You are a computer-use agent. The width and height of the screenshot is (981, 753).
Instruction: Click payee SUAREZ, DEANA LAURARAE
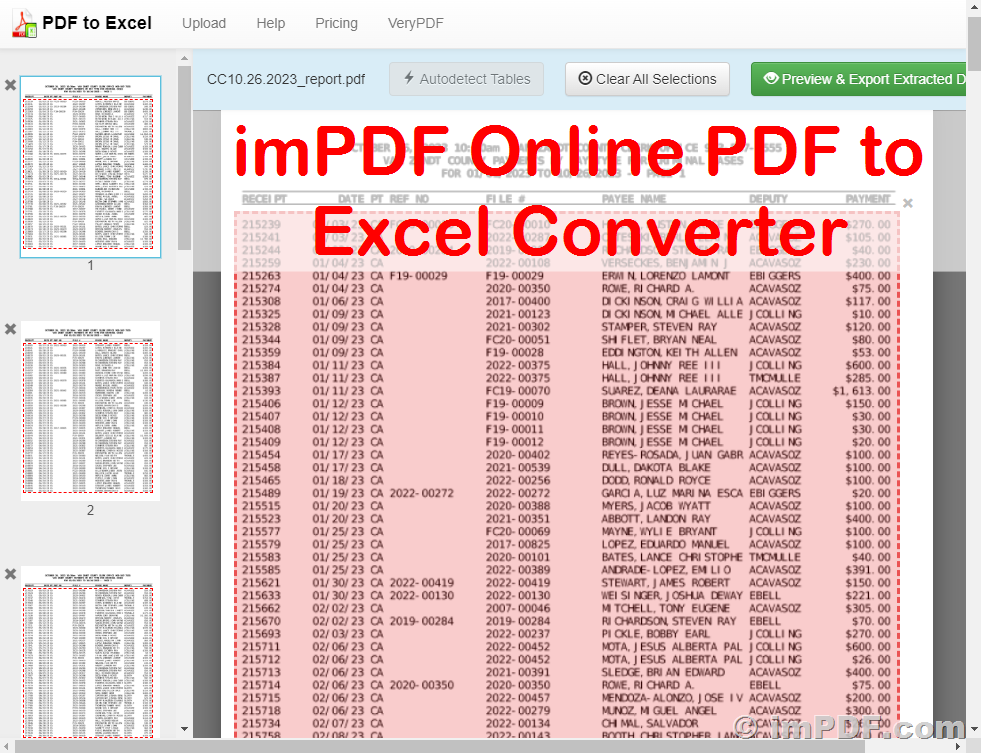[669, 391]
